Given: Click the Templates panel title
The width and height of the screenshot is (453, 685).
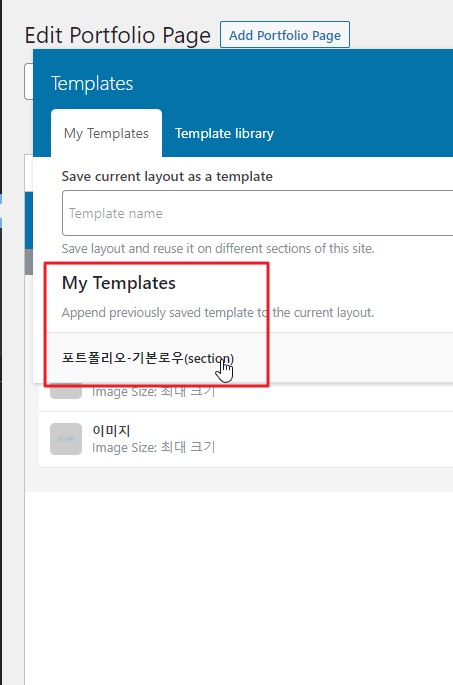Looking at the screenshot, I should coord(92,83).
